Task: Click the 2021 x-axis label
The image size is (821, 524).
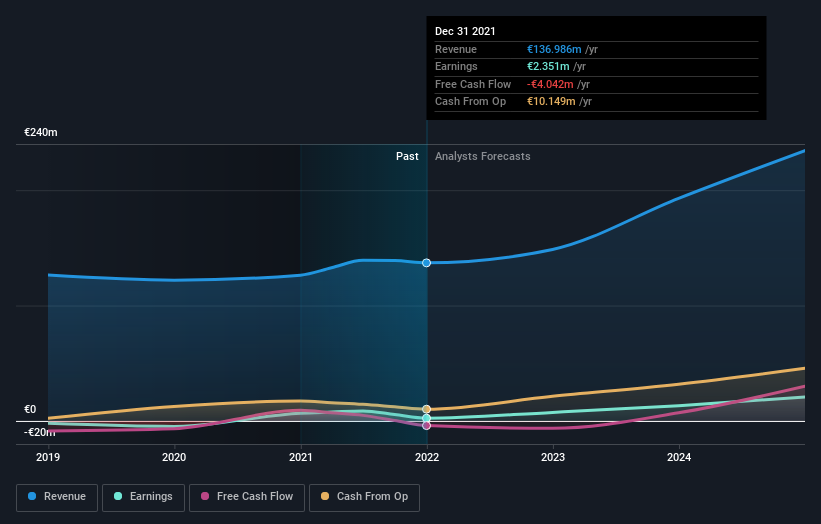Action: (x=301, y=458)
